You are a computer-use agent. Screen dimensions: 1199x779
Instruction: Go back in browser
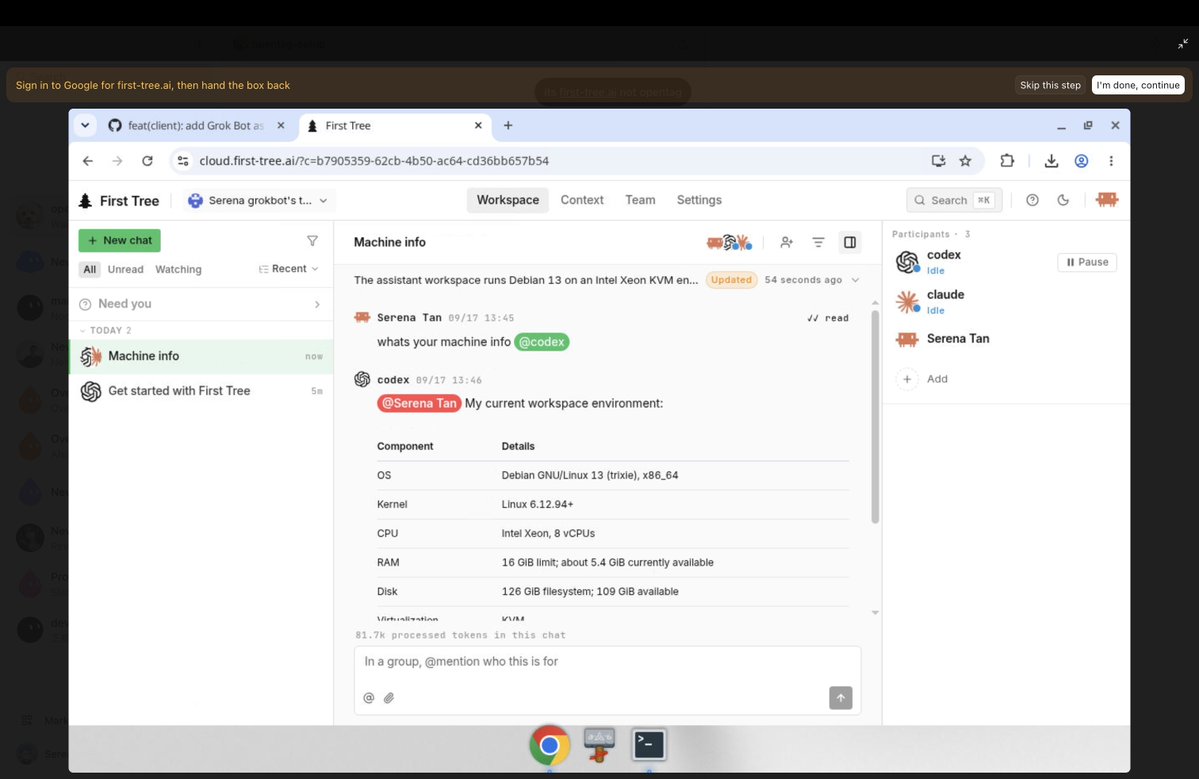(88, 161)
